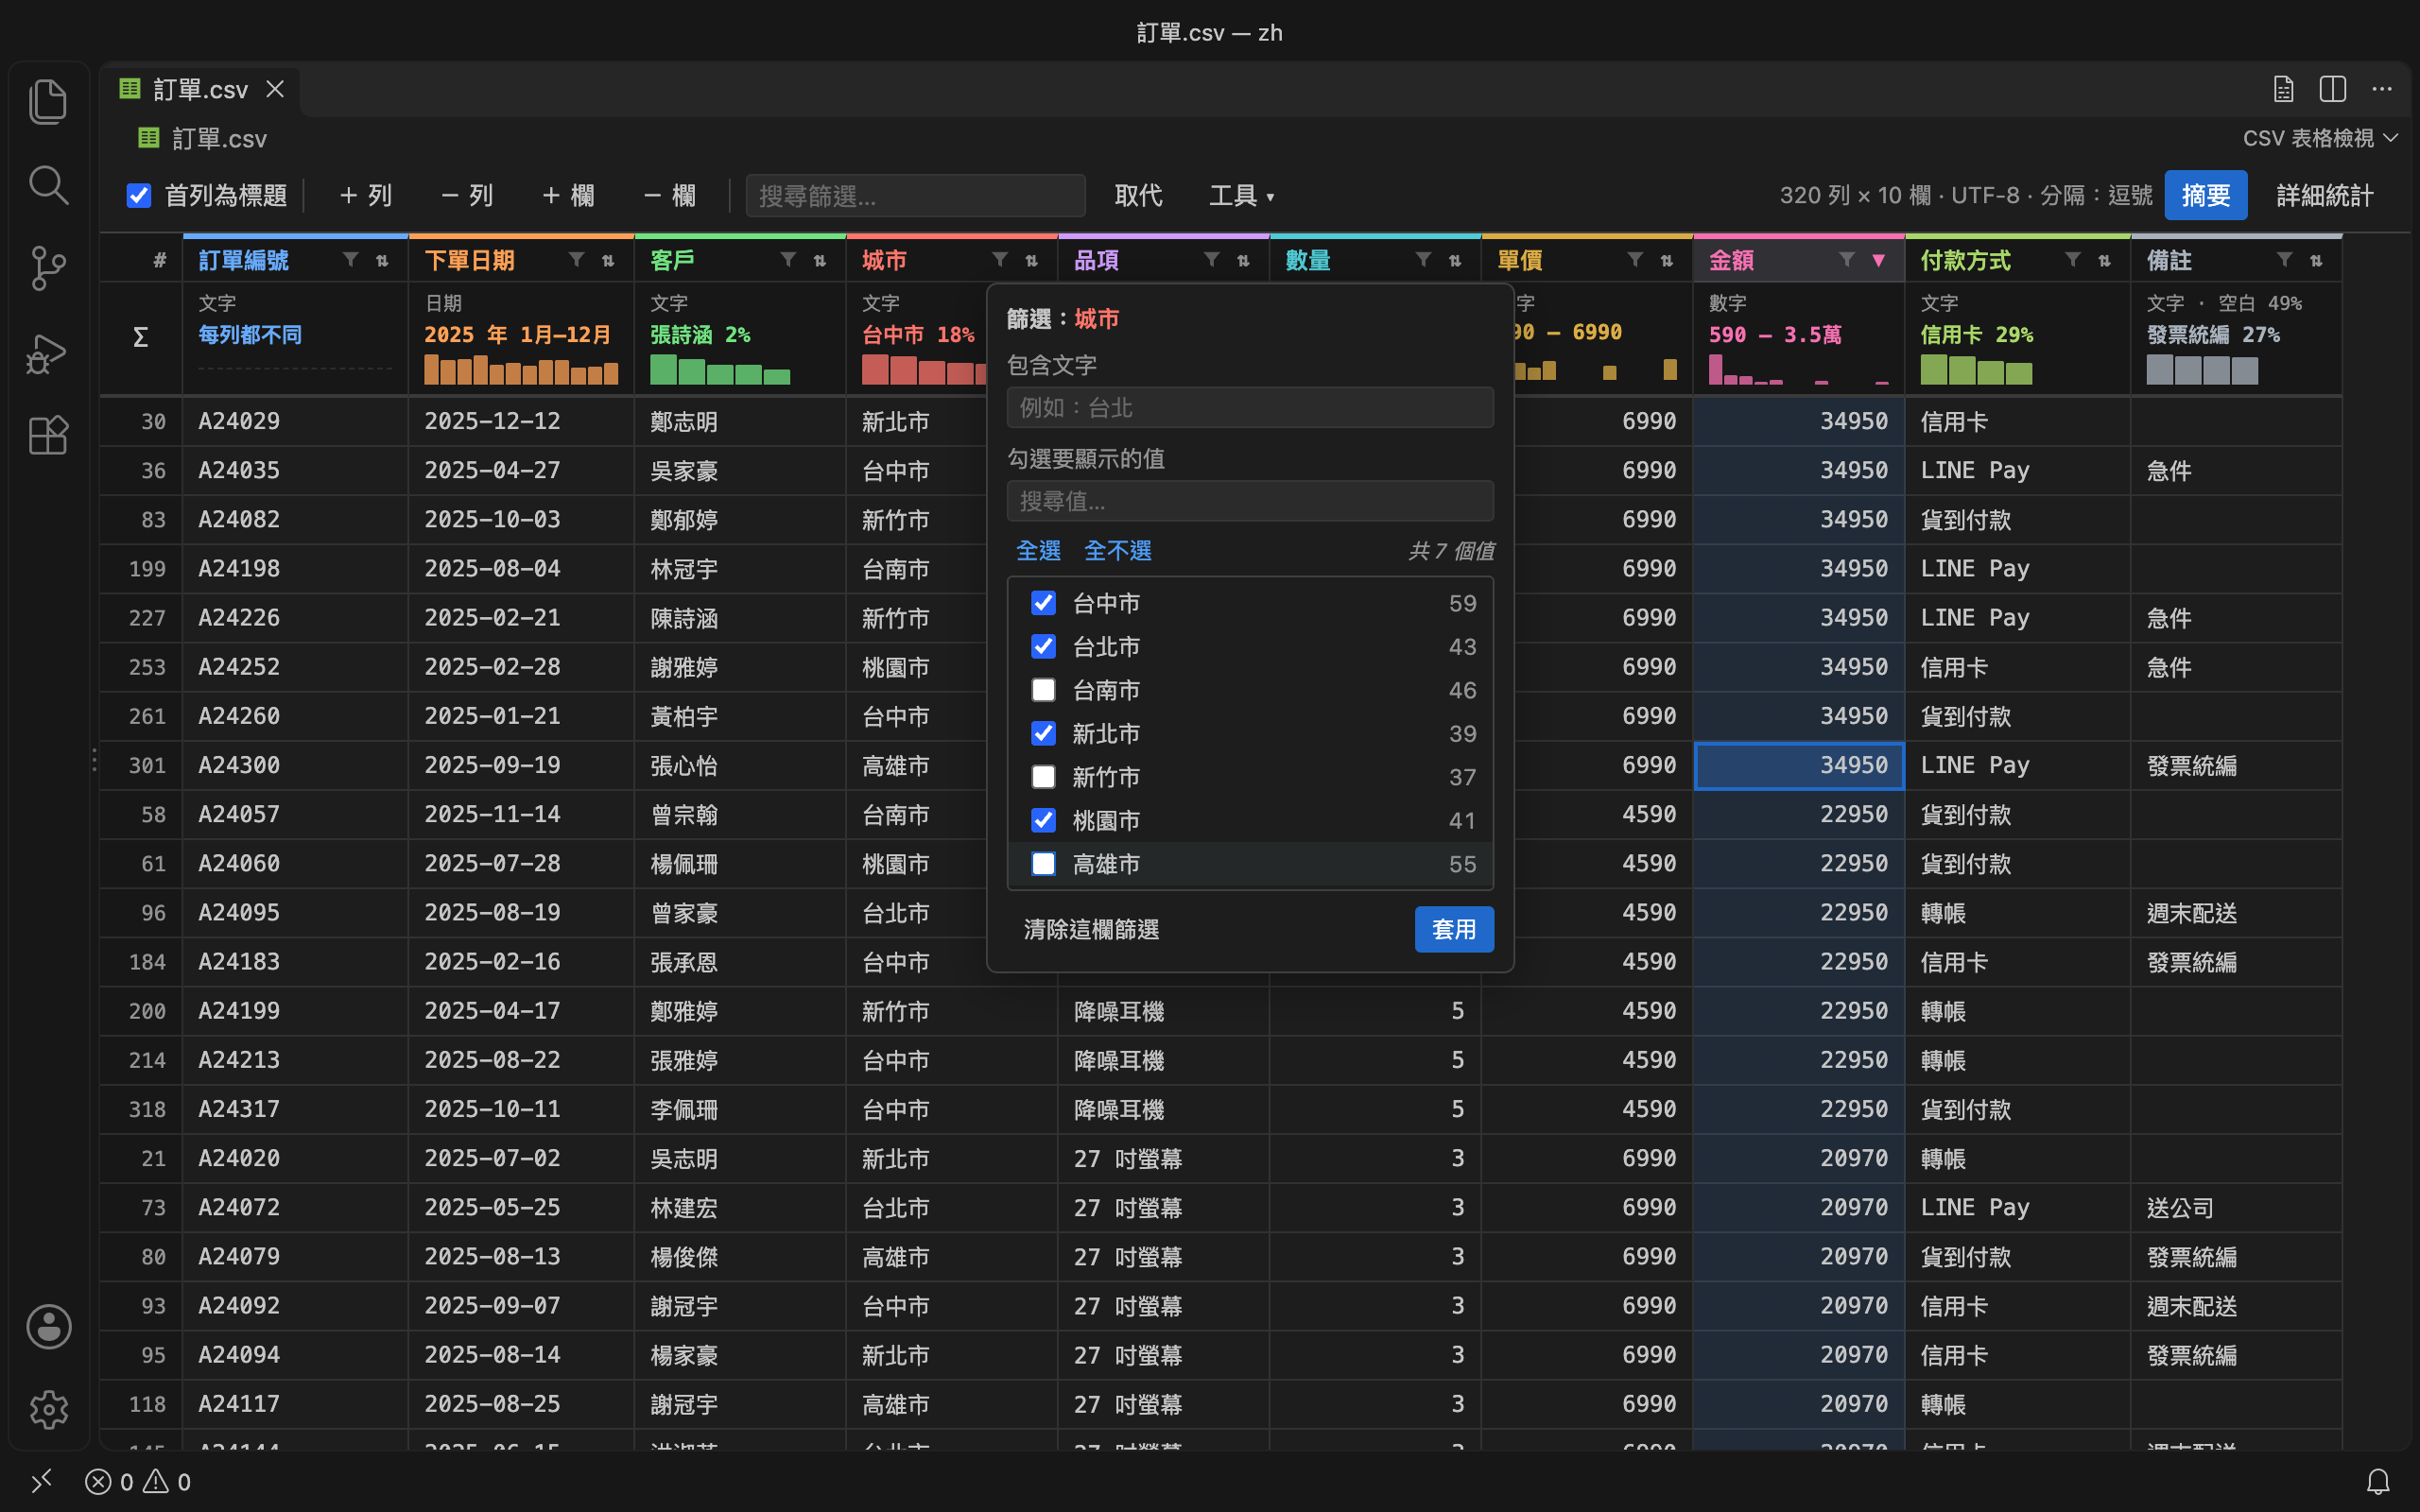Click the ＋ 列 add row button

[x=365, y=195]
